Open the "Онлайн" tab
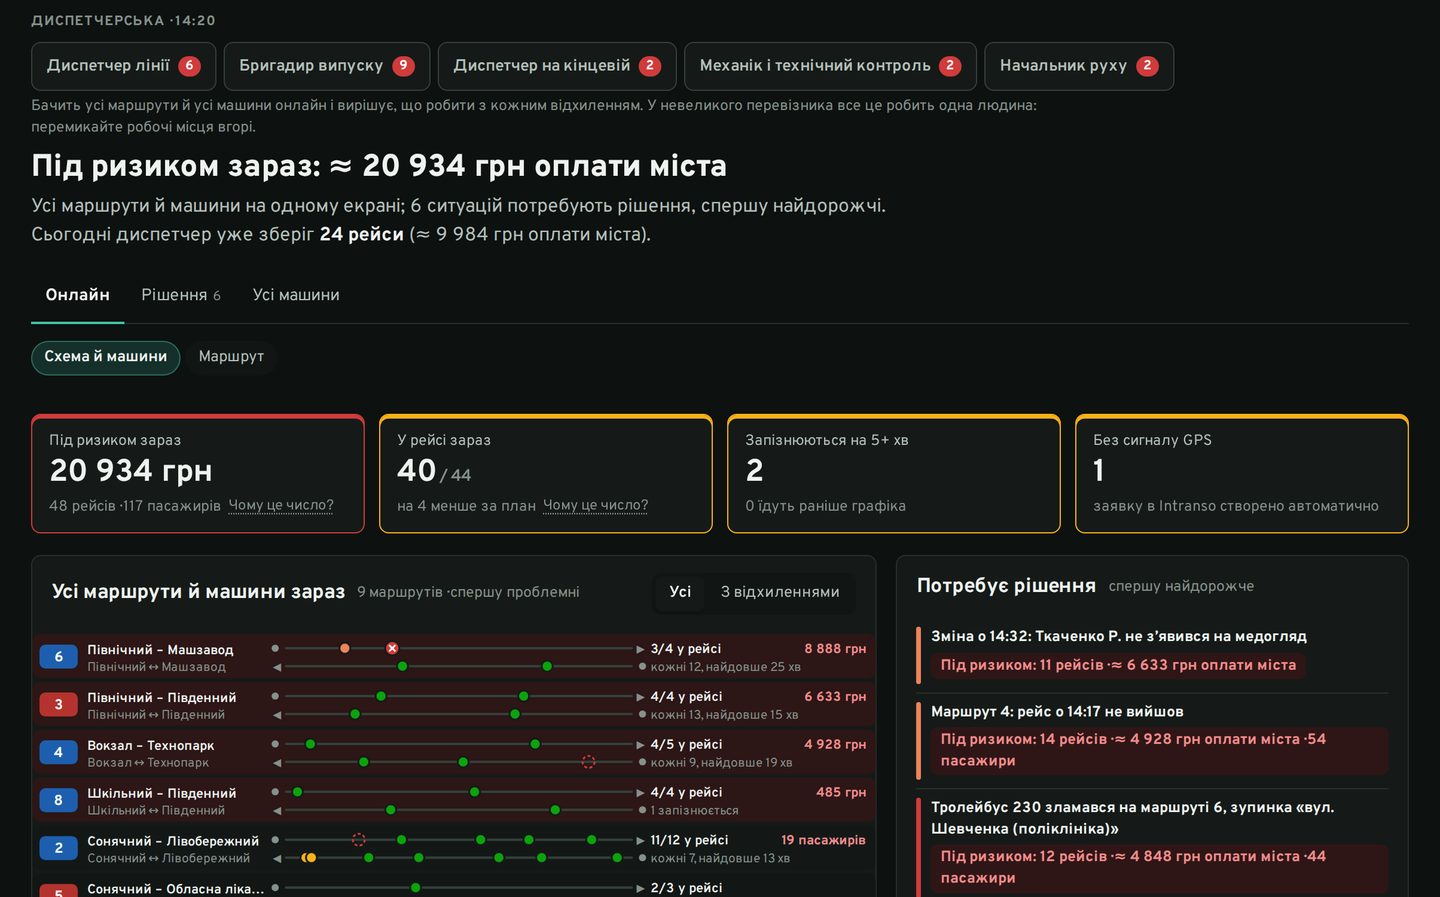Image resolution: width=1440 pixels, height=897 pixels. [x=78, y=295]
